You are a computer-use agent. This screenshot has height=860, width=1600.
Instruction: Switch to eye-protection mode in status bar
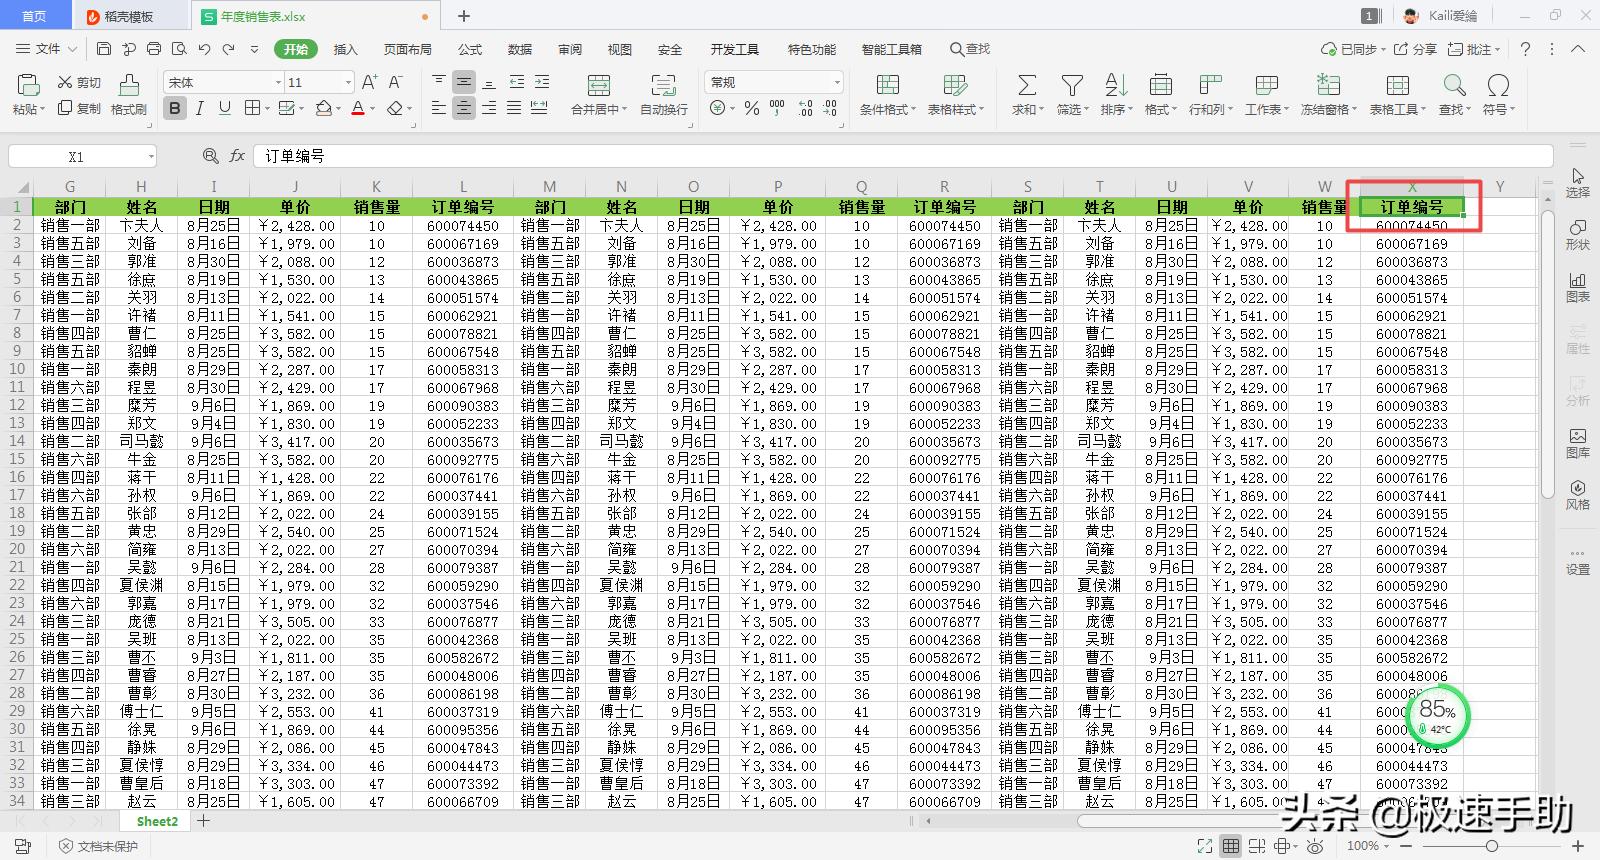1316,846
